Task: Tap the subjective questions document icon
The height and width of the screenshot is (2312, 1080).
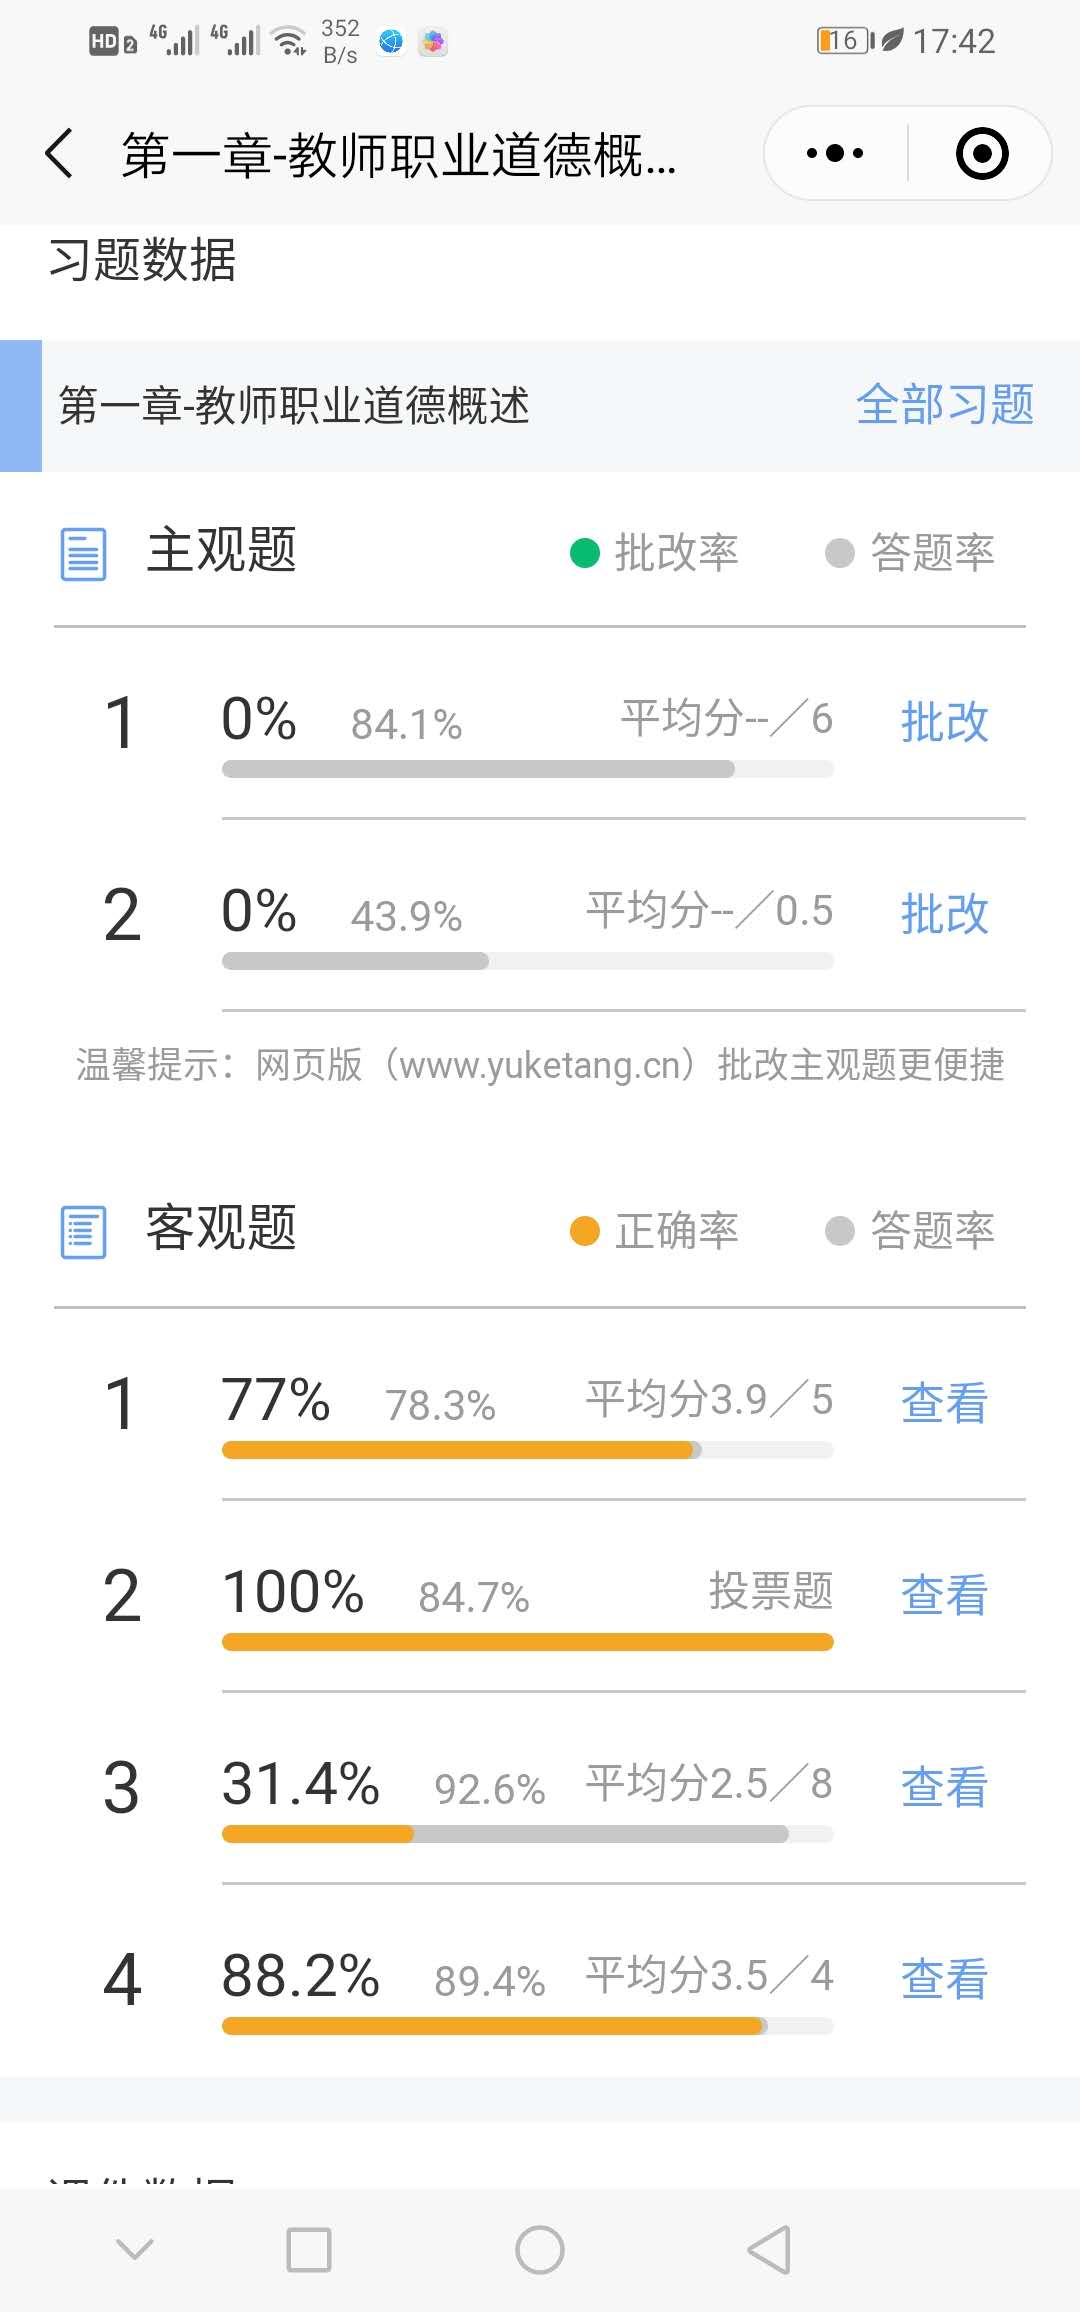Action: (83, 554)
